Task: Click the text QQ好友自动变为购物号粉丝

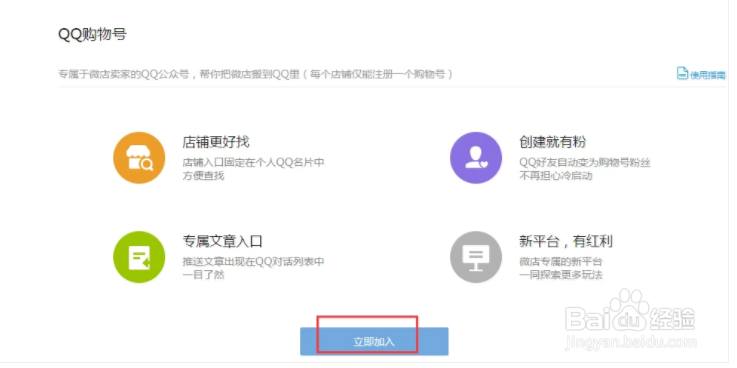Action: 584,163
